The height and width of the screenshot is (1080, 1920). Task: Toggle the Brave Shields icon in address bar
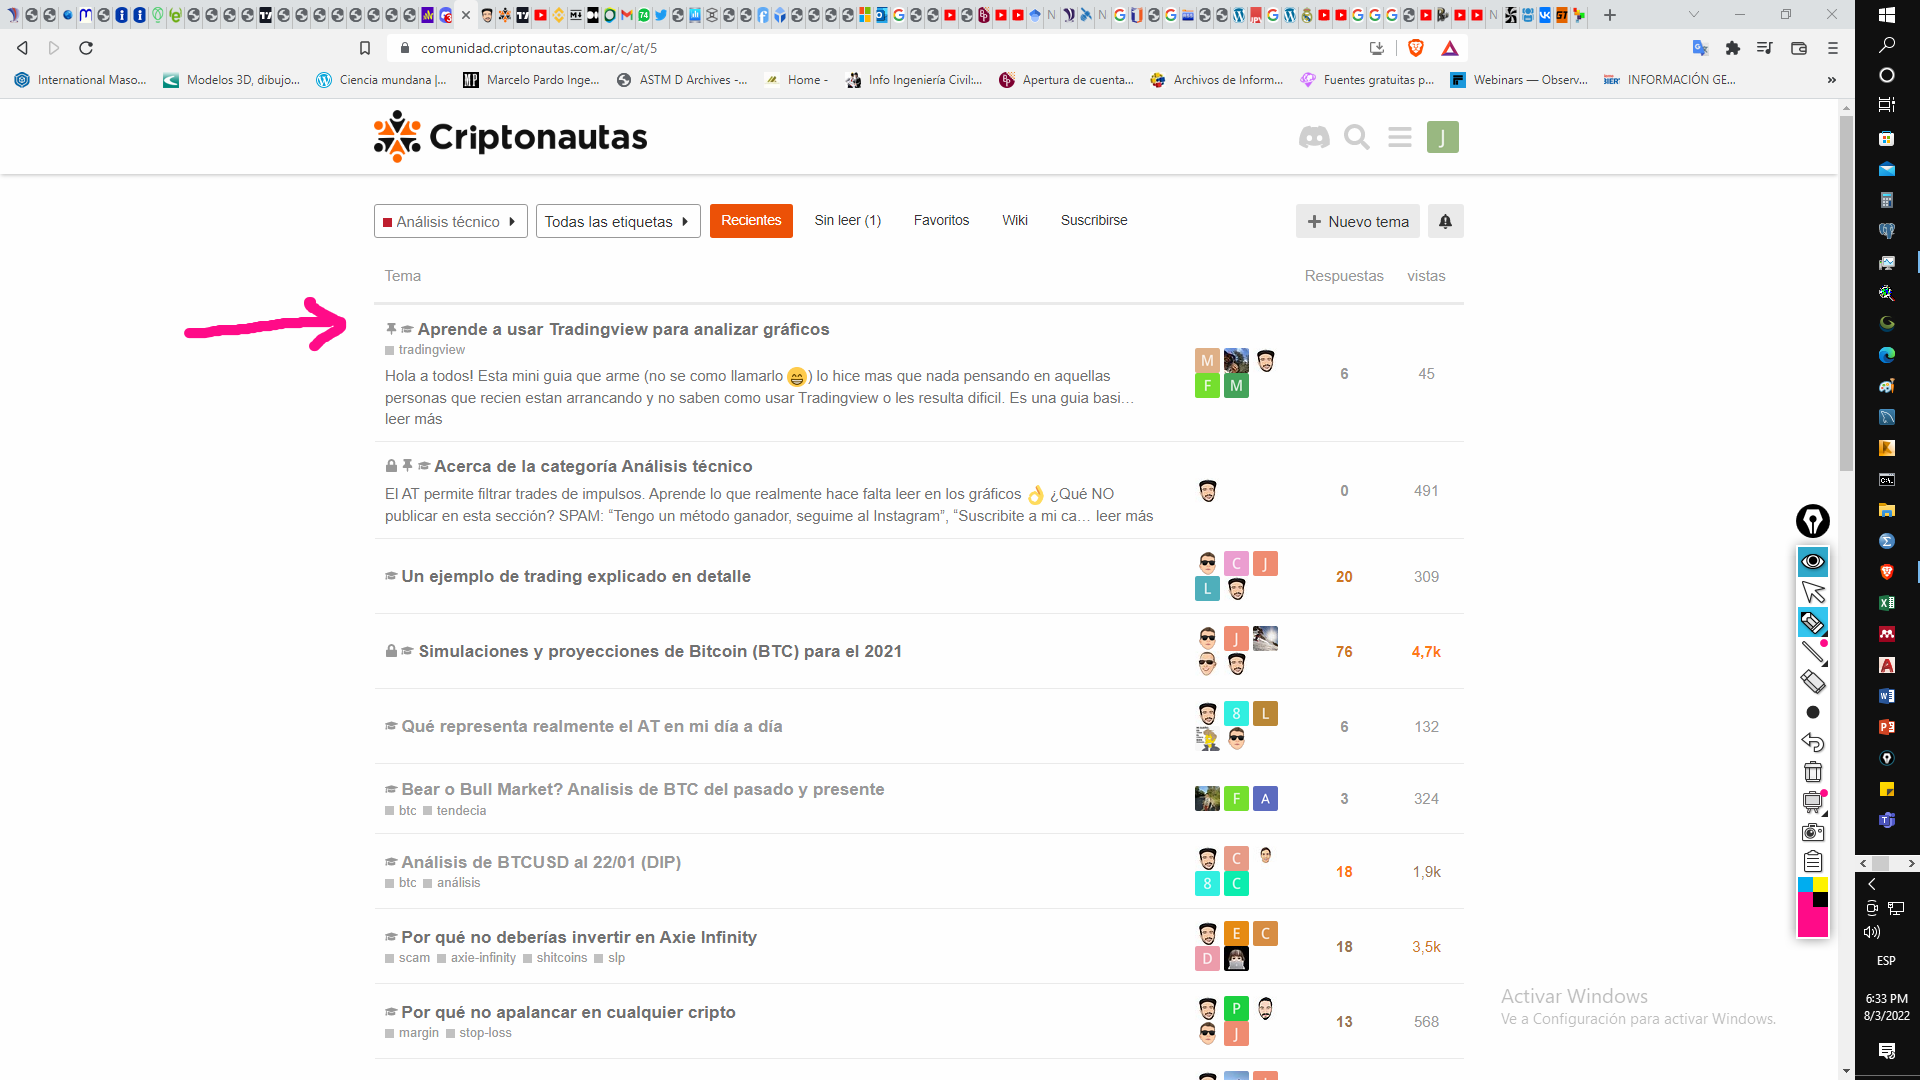pyautogui.click(x=1416, y=48)
